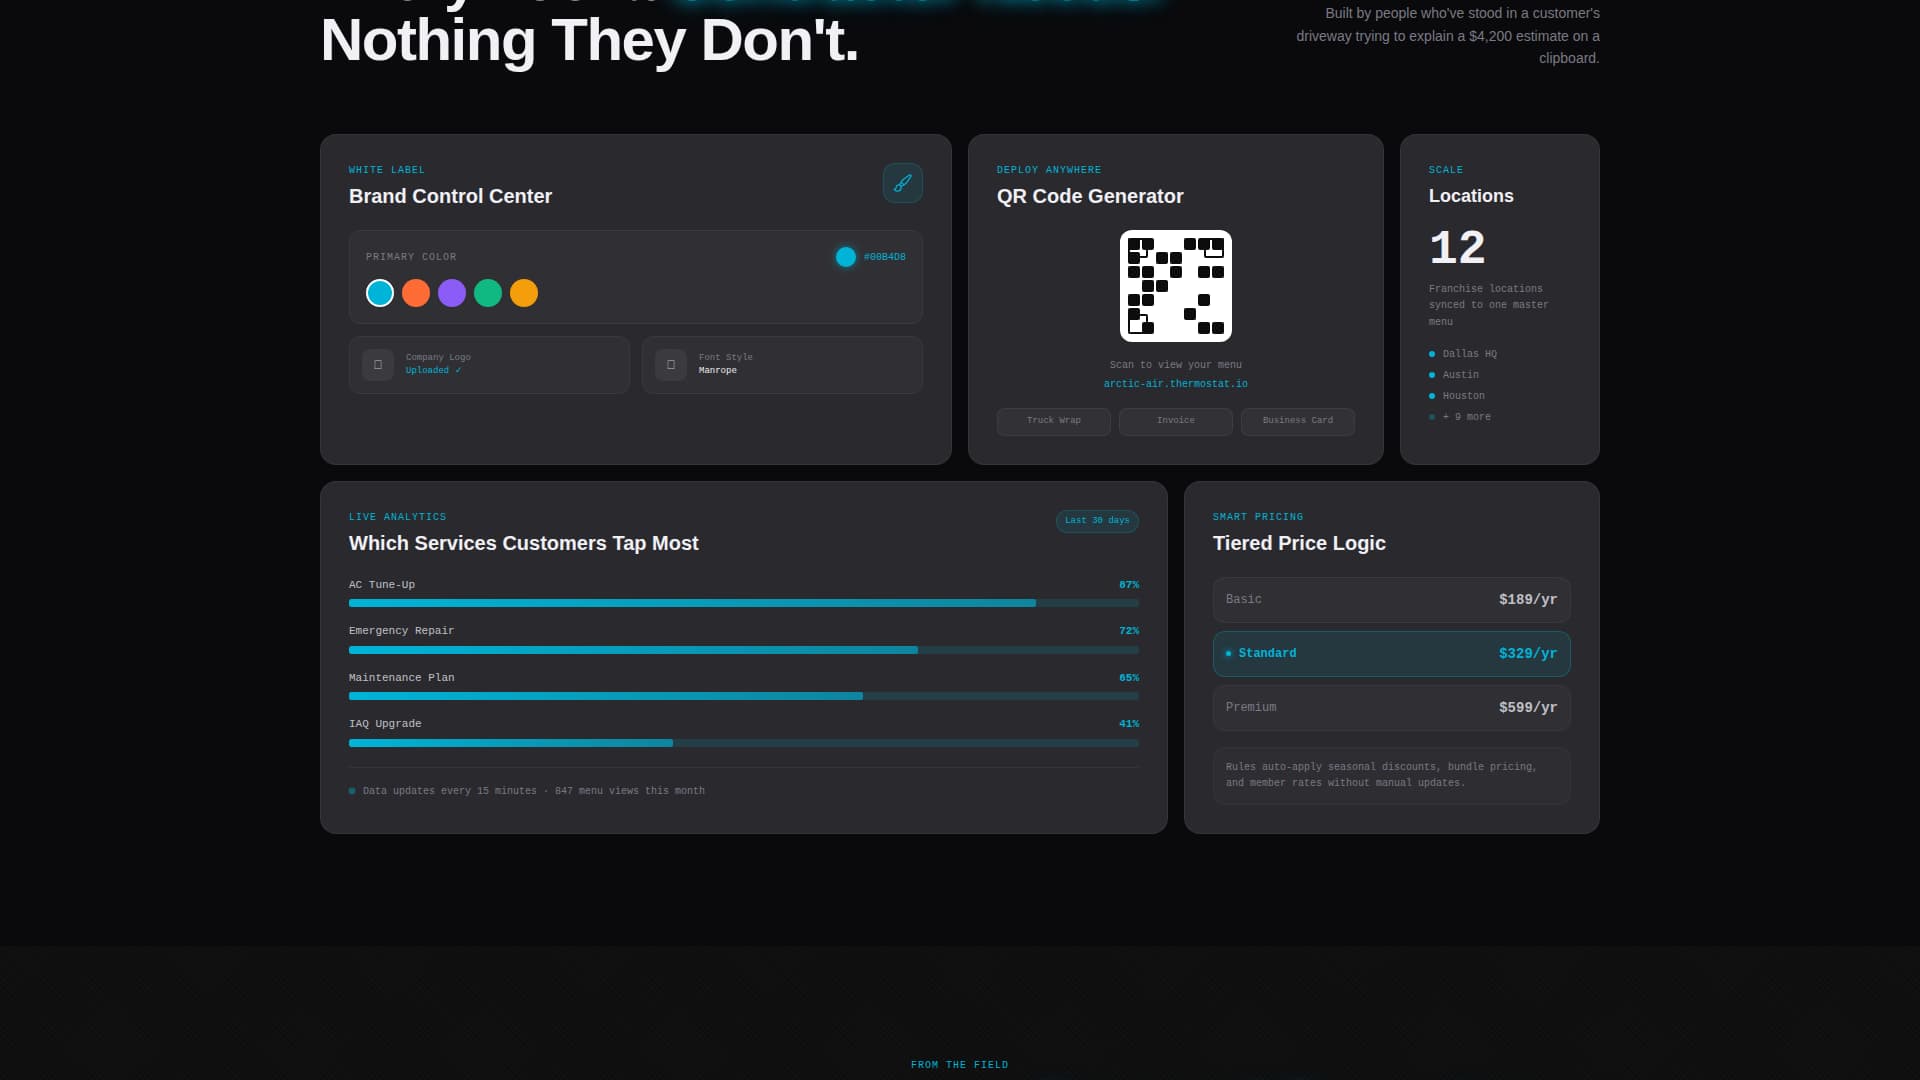The height and width of the screenshot is (1080, 1920).
Task: Click the Company Logo icon box
Action: 378,365
